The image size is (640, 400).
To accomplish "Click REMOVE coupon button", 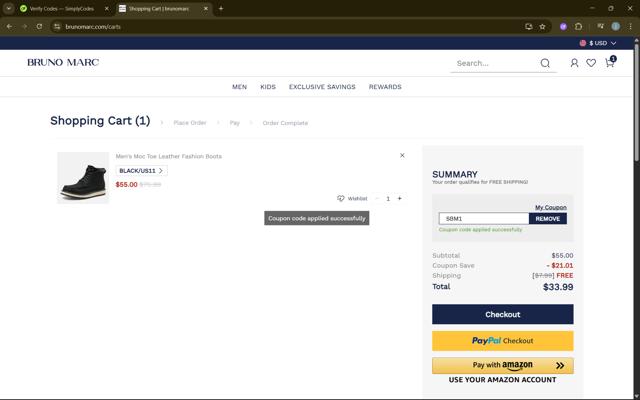I will tap(548, 219).
